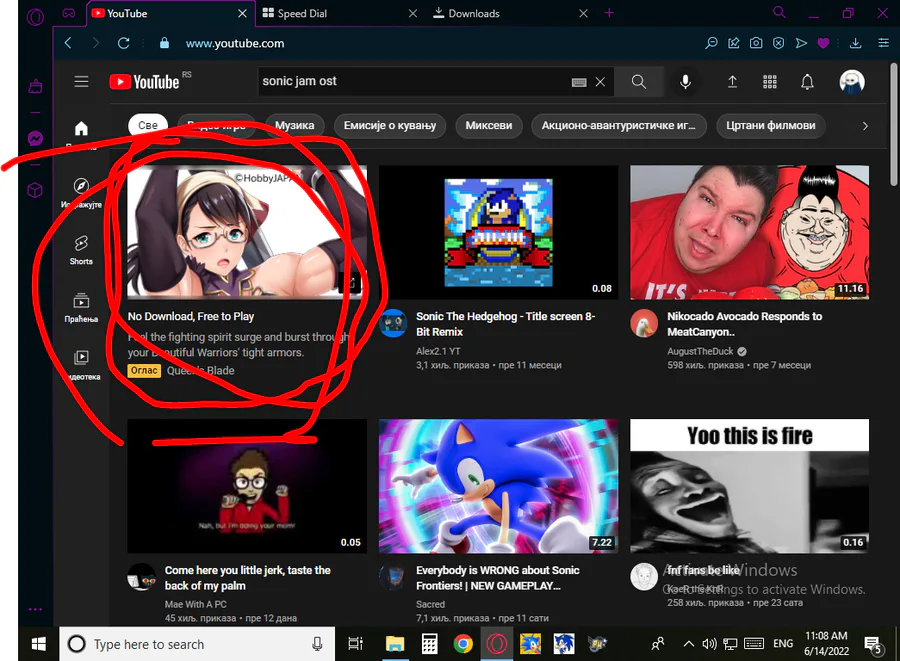
Task: Visit the AugustTheDuck channel link
Action: [700, 351]
